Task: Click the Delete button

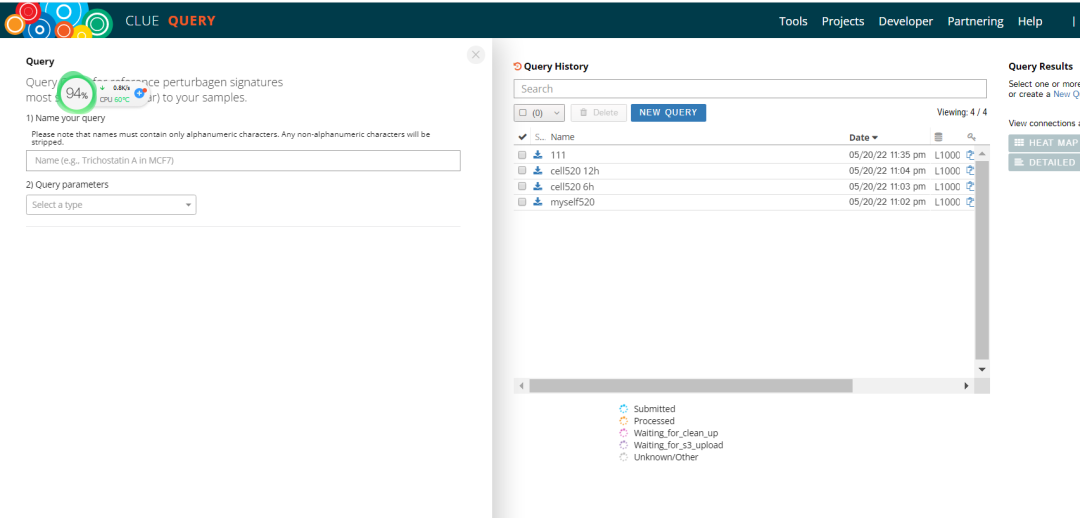Action: tap(599, 113)
